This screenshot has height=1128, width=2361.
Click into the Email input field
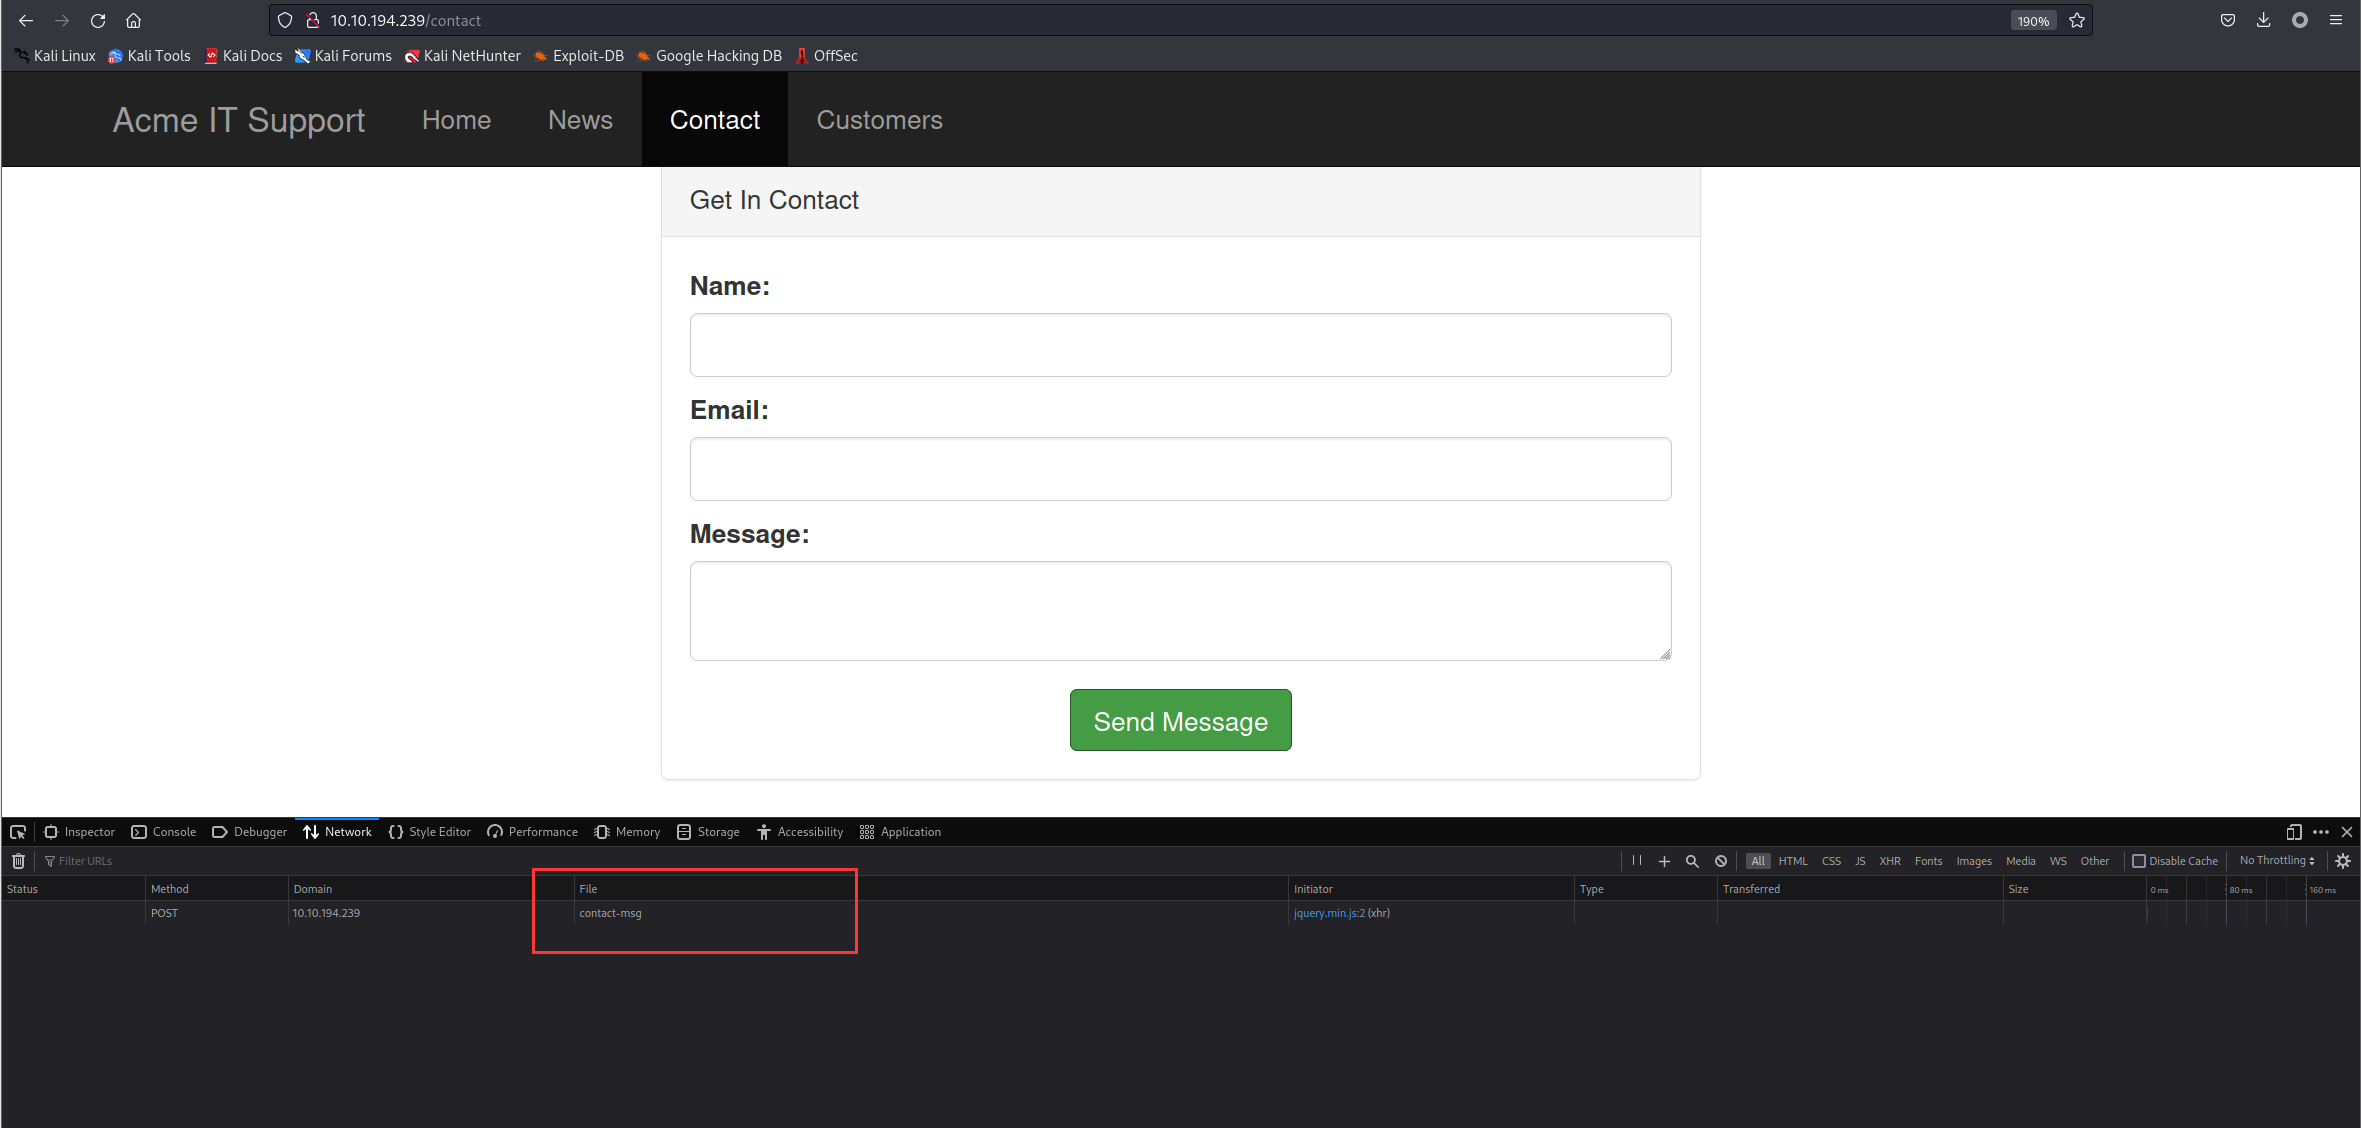(x=1180, y=469)
